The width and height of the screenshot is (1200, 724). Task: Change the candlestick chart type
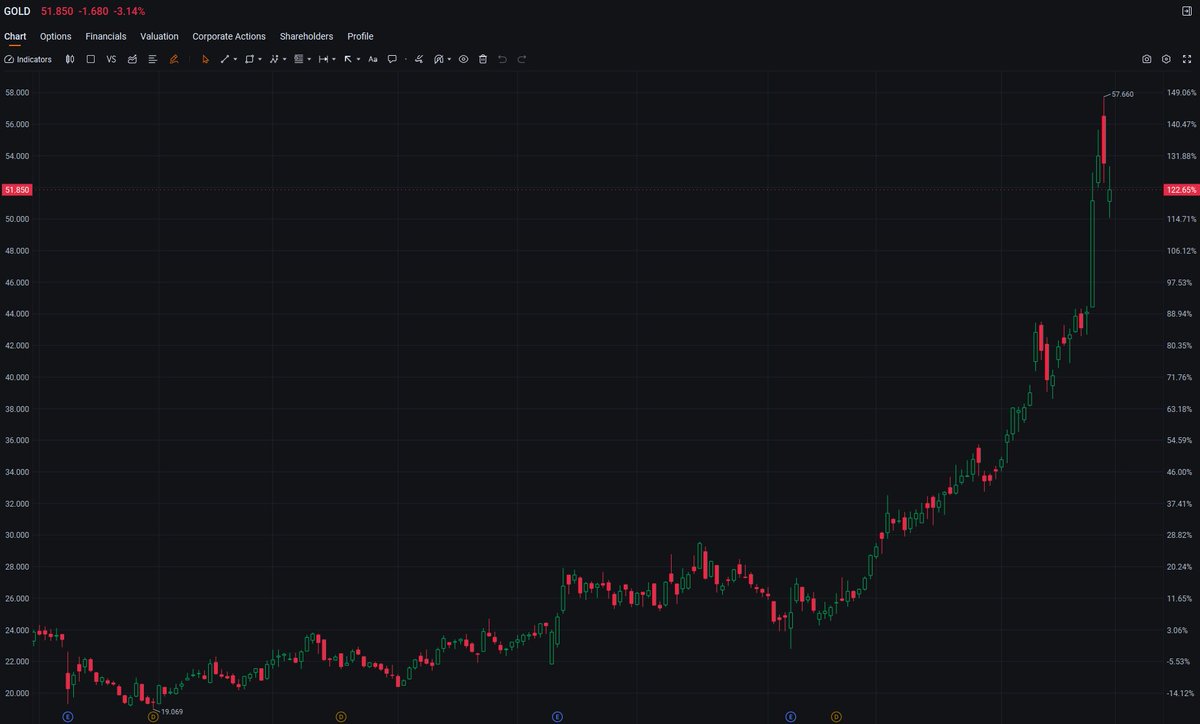(x=70, y=59)
